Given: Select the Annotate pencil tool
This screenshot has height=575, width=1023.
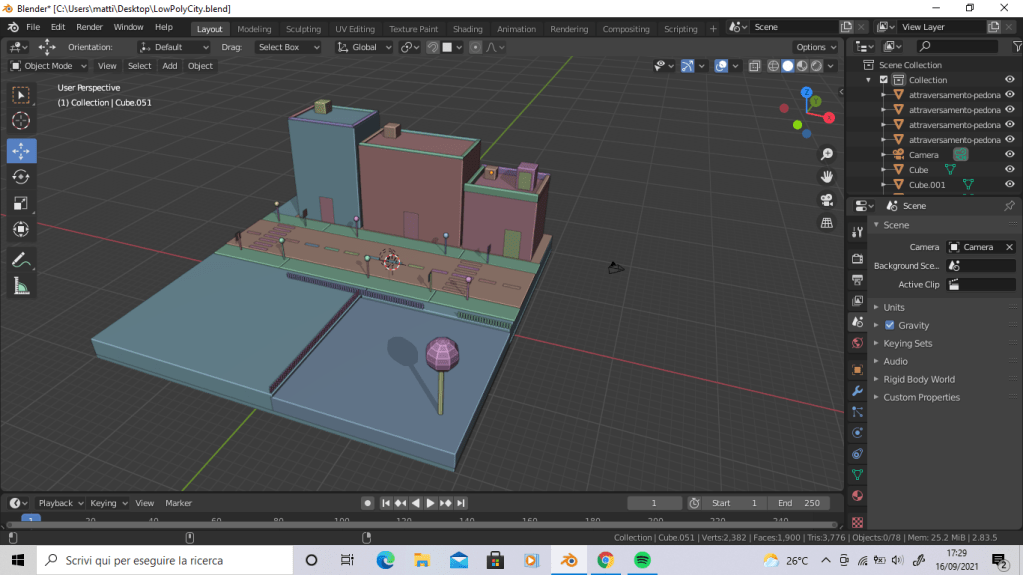Looking at the screenshot, I should (21, 259).
